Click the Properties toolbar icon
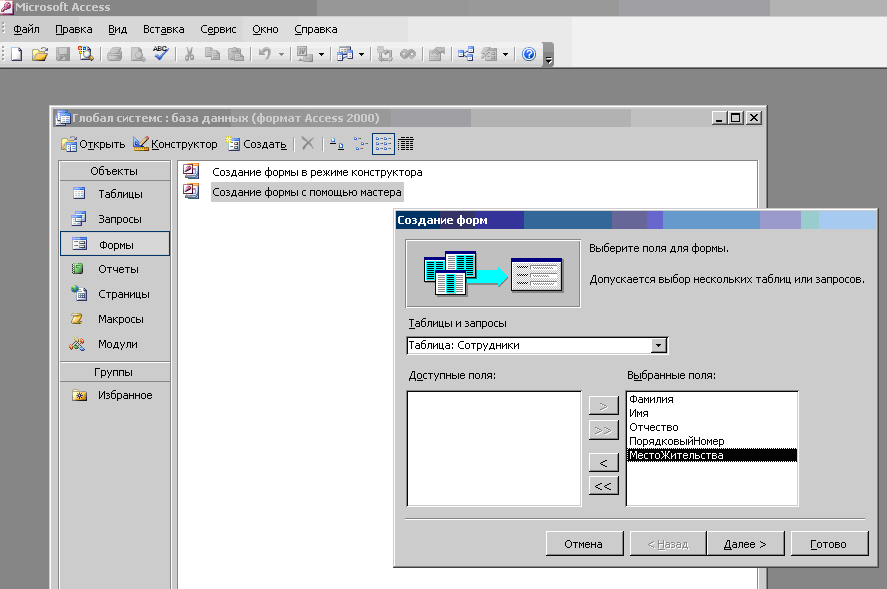Image resolution: width=887 pixels, height=589 pixels. tap(437, 54)
